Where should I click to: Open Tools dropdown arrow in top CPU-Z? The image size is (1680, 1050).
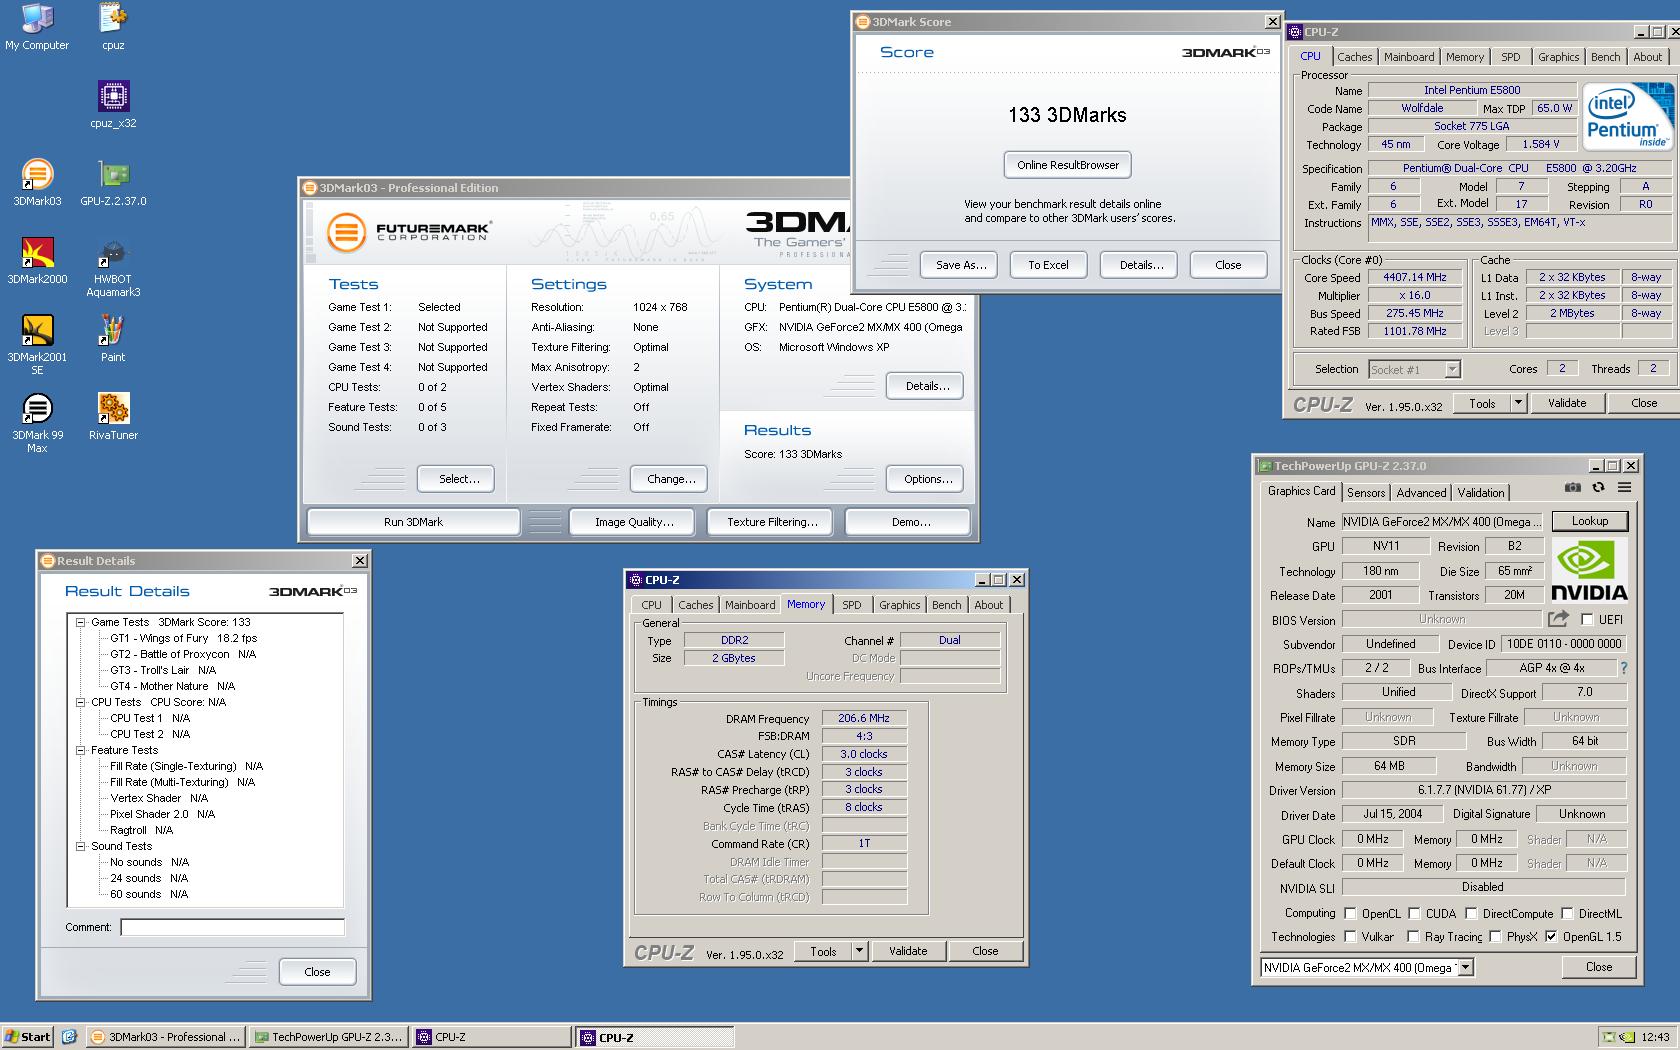coord(1518,403)
